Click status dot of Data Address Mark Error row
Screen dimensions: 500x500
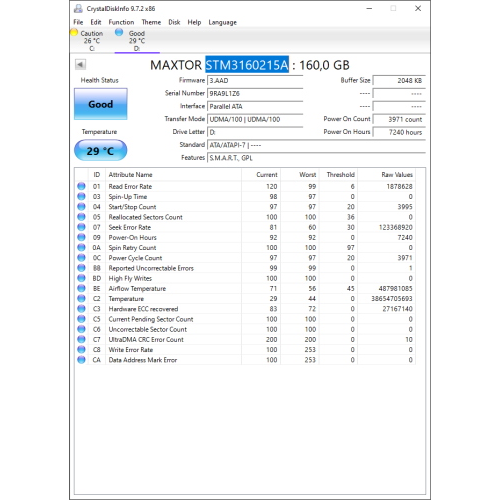pyautogui.click(x=81, y=360)
